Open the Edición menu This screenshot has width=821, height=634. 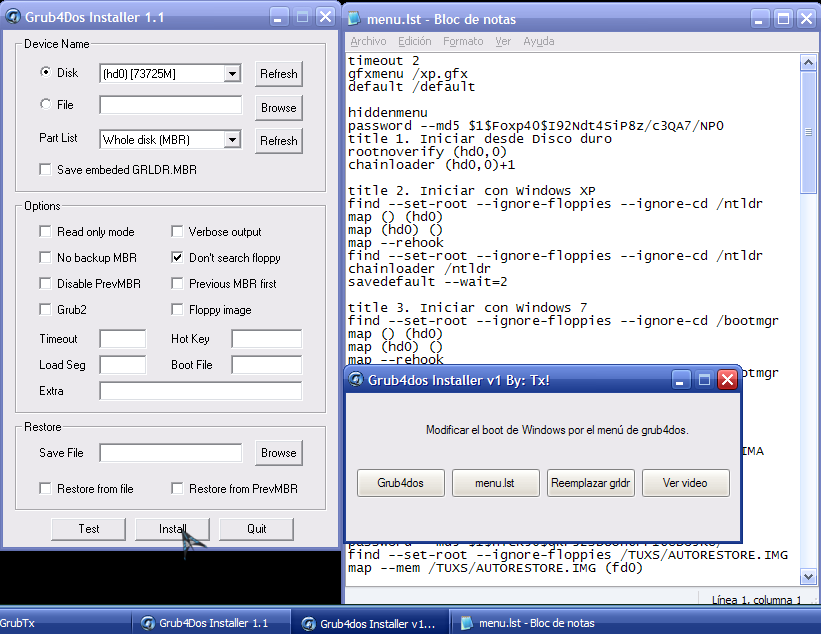415,41
